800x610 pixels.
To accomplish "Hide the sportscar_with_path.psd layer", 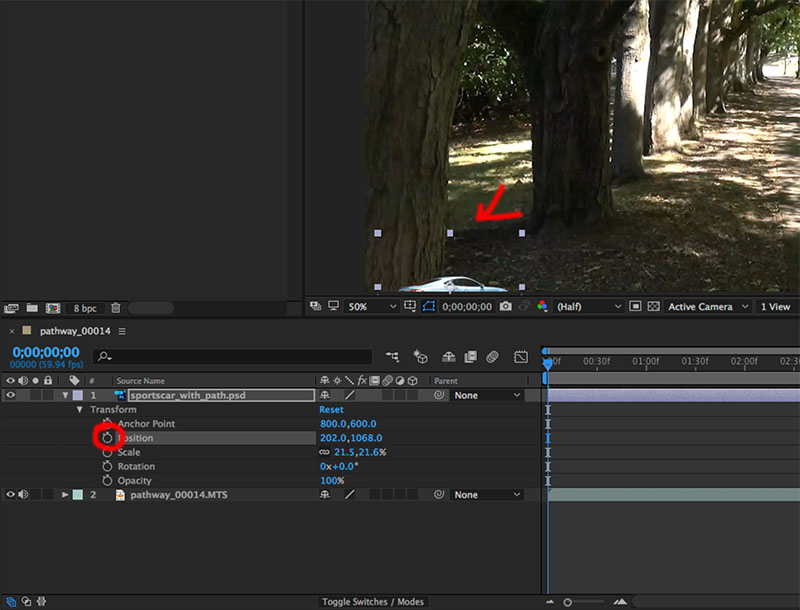I will point(11,395).
